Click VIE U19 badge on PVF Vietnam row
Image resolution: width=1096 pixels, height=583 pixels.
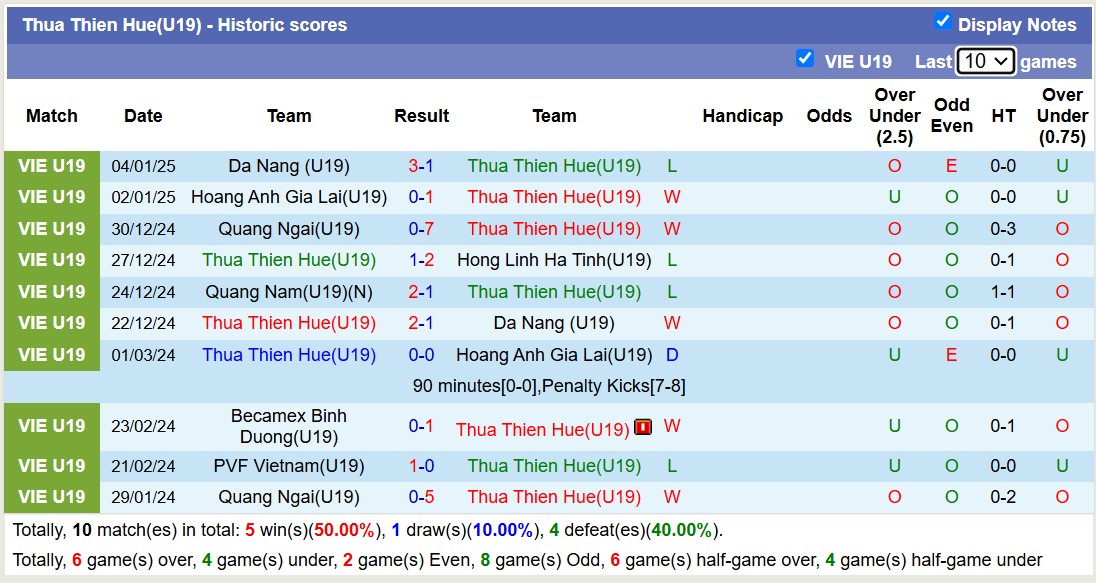[51, 465]
